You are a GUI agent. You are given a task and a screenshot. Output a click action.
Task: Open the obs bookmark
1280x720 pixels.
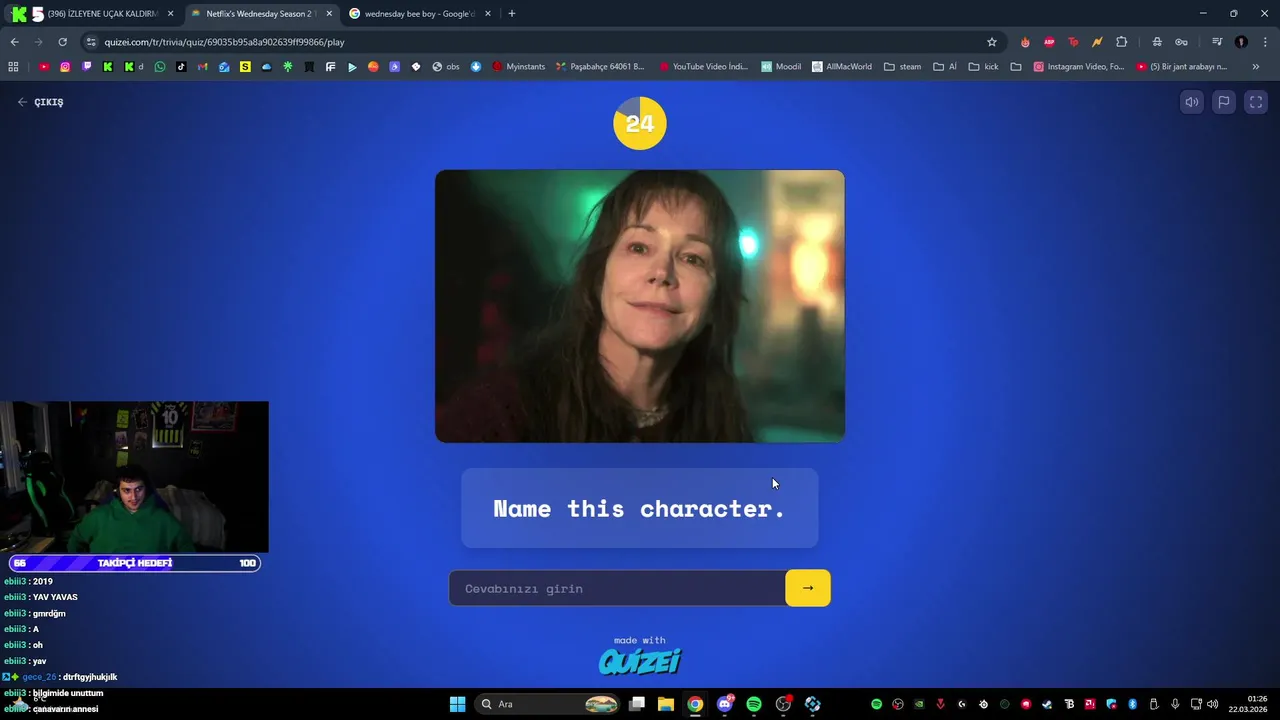click(446, 67)
